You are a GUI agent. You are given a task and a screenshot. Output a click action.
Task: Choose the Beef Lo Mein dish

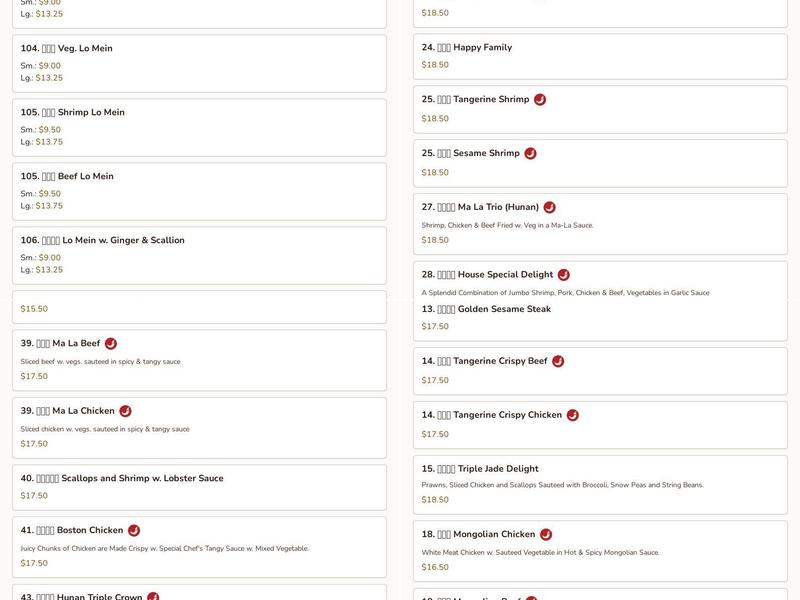pos(85,177)
